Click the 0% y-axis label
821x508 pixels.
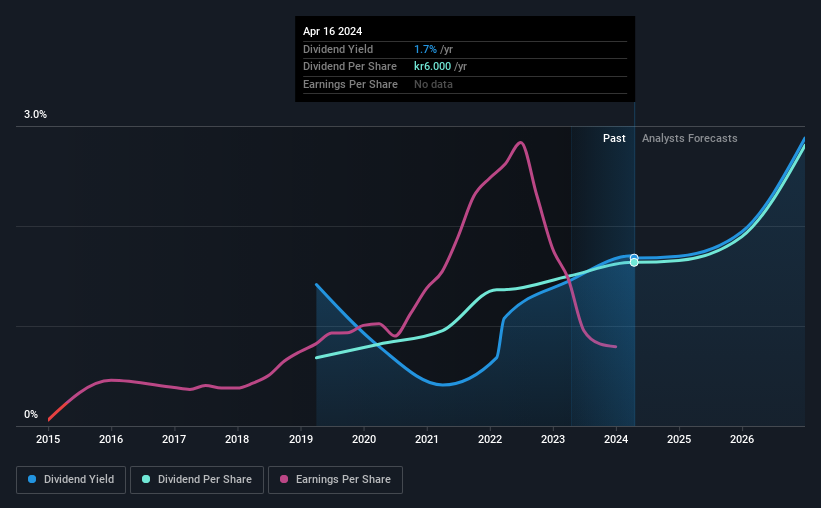click(x=31, y=414)
